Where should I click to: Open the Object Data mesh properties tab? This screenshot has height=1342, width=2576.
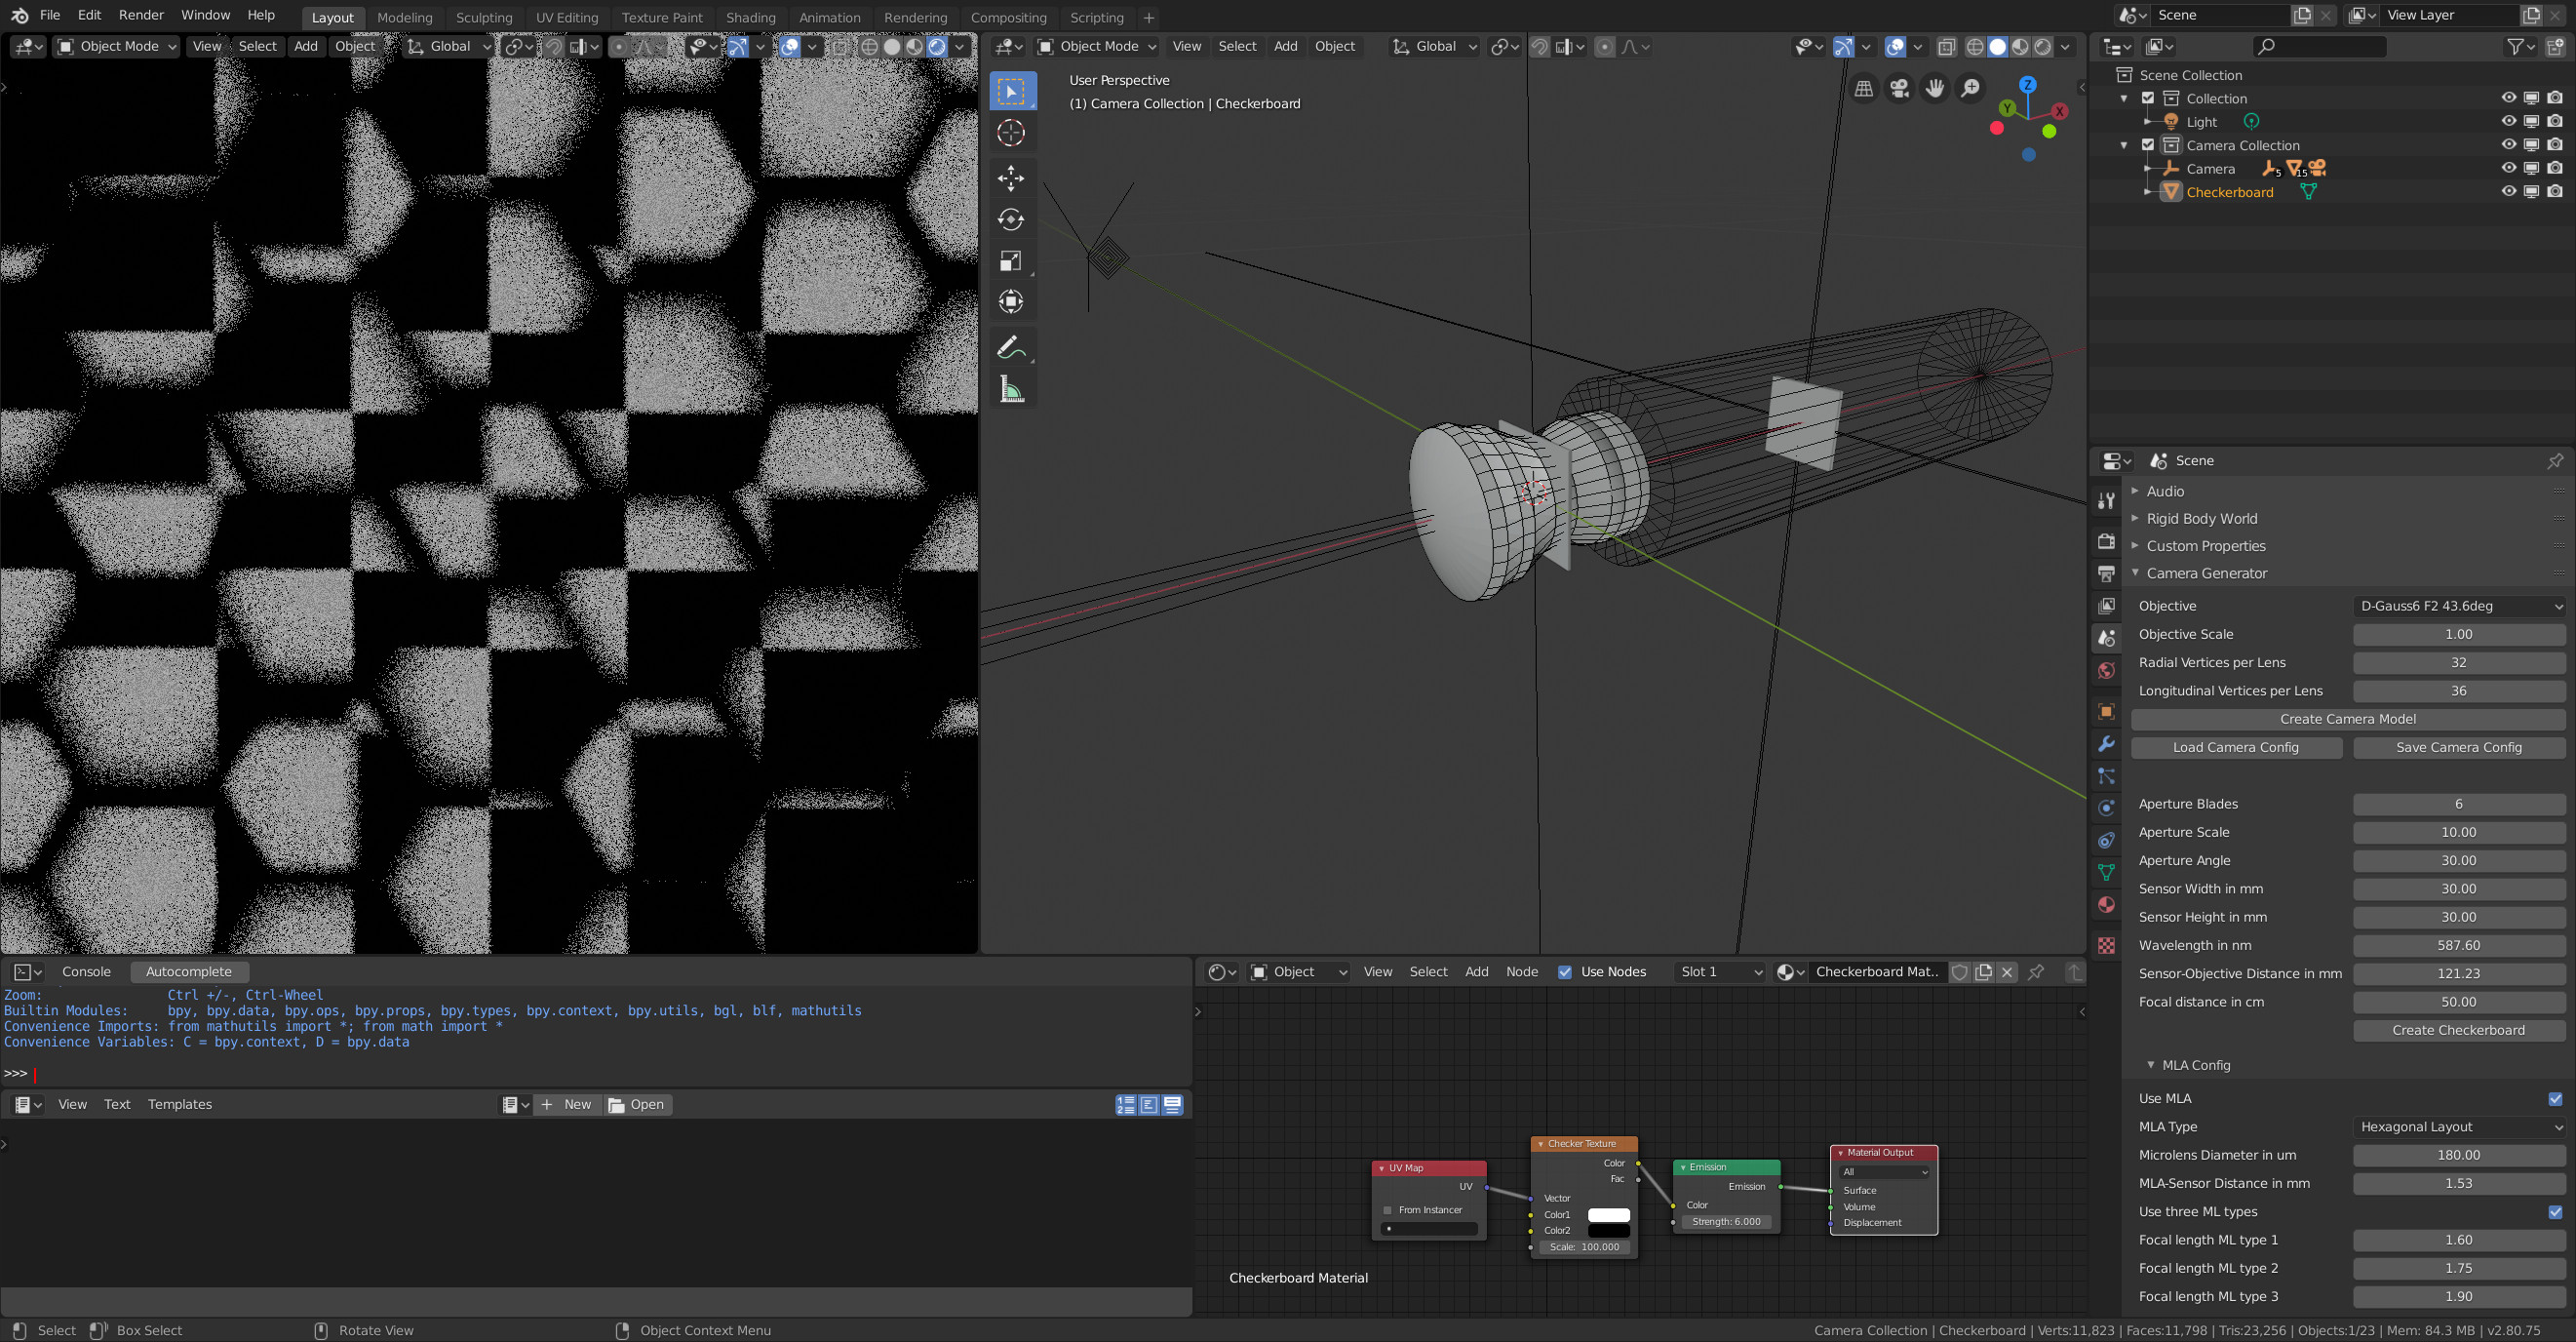[2106, 872]
